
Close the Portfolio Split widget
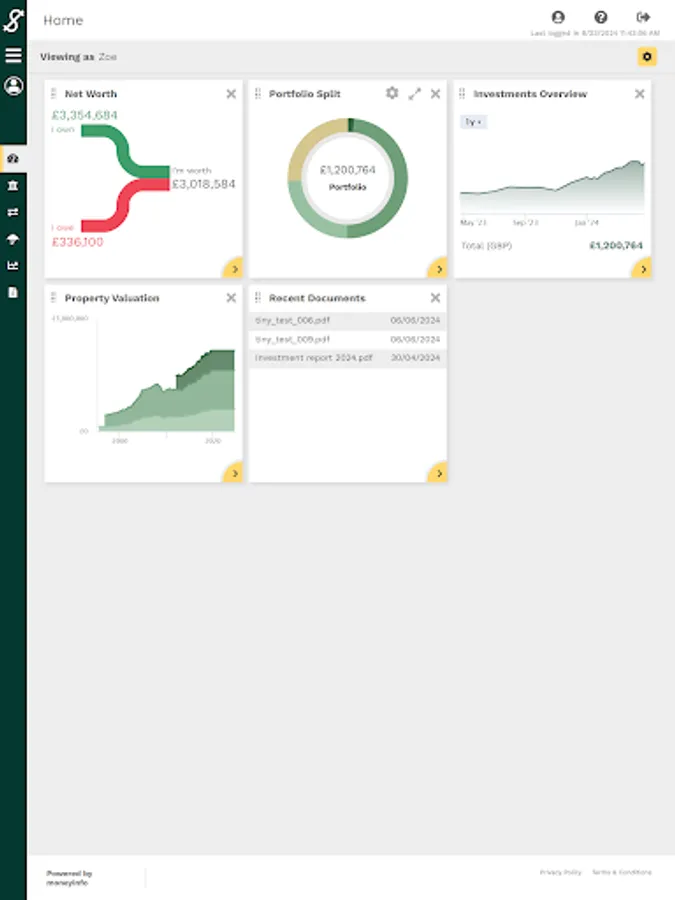point(436,94)
